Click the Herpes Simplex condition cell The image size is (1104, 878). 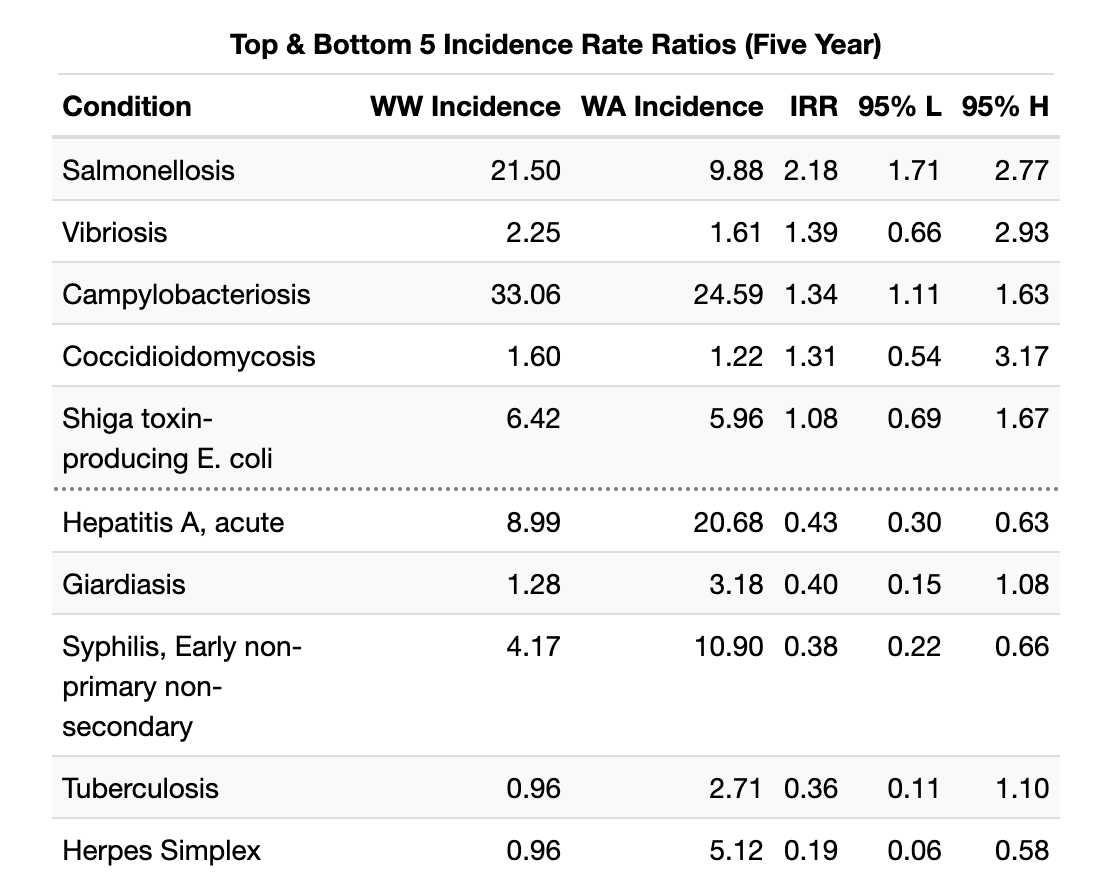coord(161,850)
